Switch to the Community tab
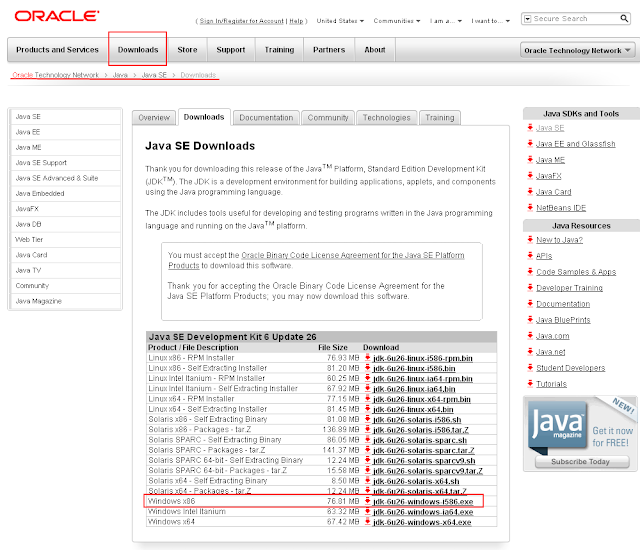Viewport: 640px width, 550px height. 328,118
